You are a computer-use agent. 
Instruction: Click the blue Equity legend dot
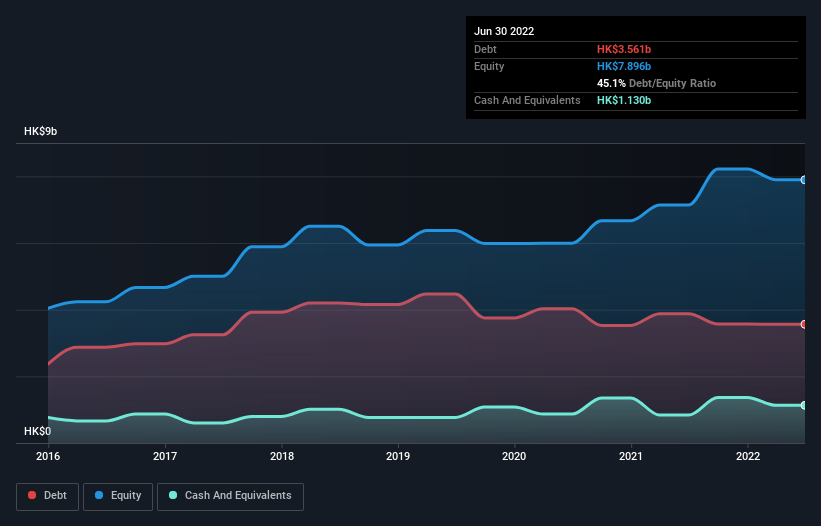coord(99,495)
